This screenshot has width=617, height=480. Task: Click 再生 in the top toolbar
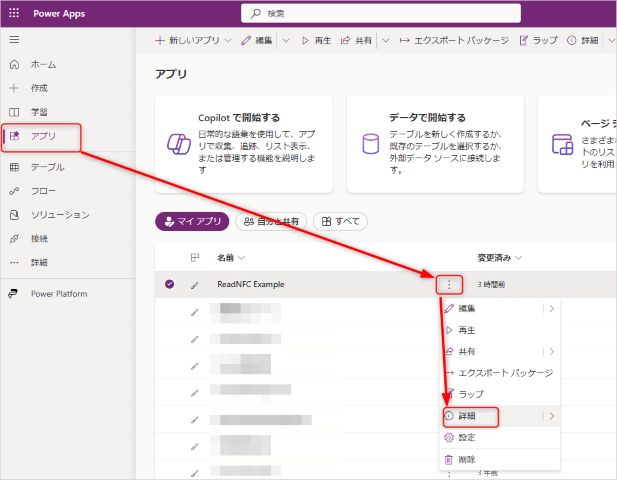[x=316, y=41]
